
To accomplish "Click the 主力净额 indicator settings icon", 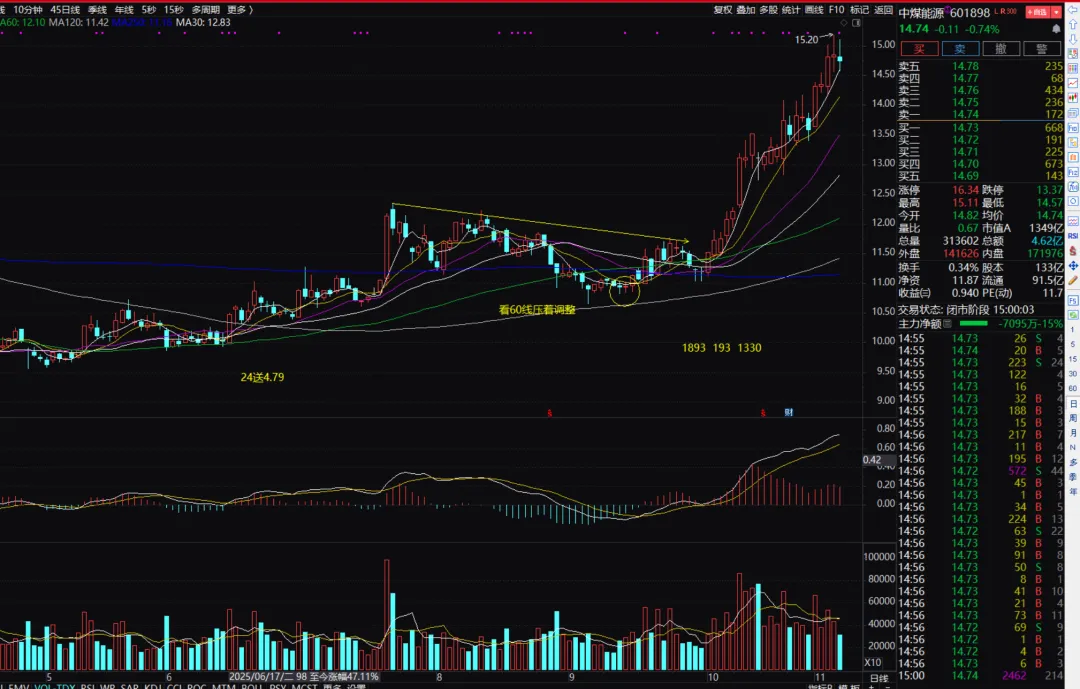I will point(948,323).
